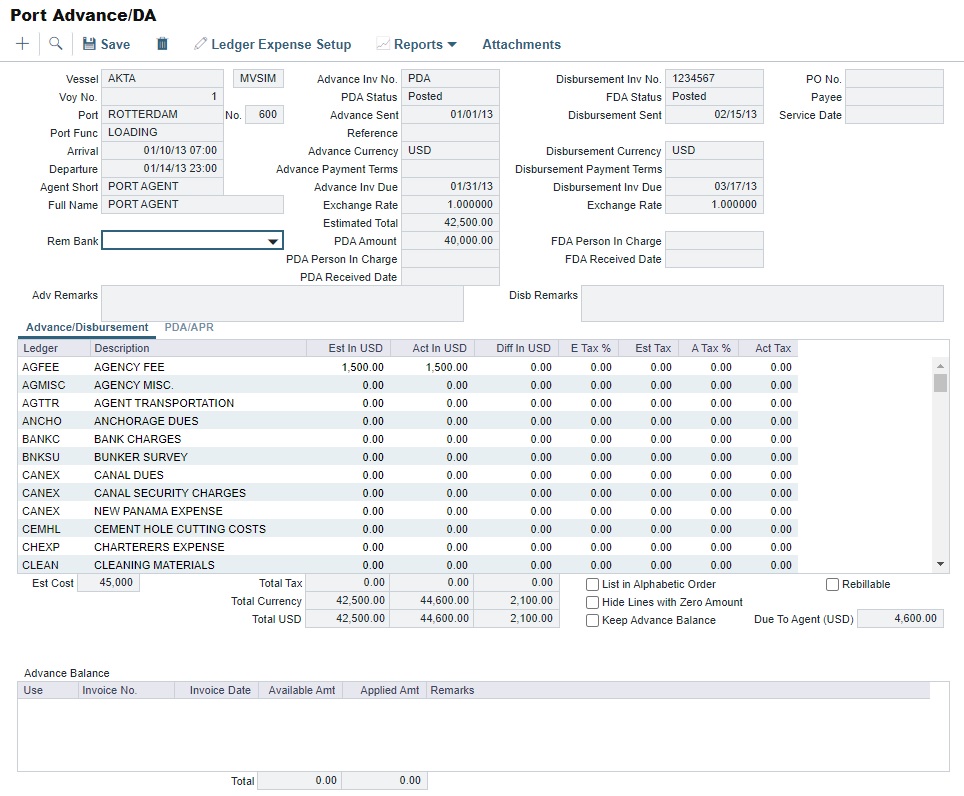Viewport: 964px width, 796px height.
Task: Open the Attachments panel
Action: (521, 44)
